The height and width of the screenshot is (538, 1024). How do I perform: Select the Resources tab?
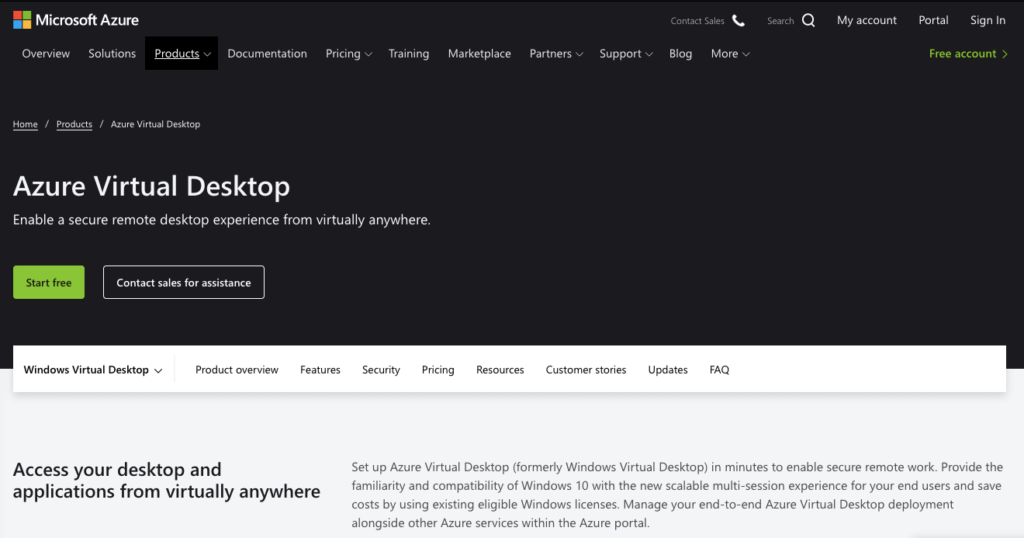pyautogui.click(x=500, y=370)
